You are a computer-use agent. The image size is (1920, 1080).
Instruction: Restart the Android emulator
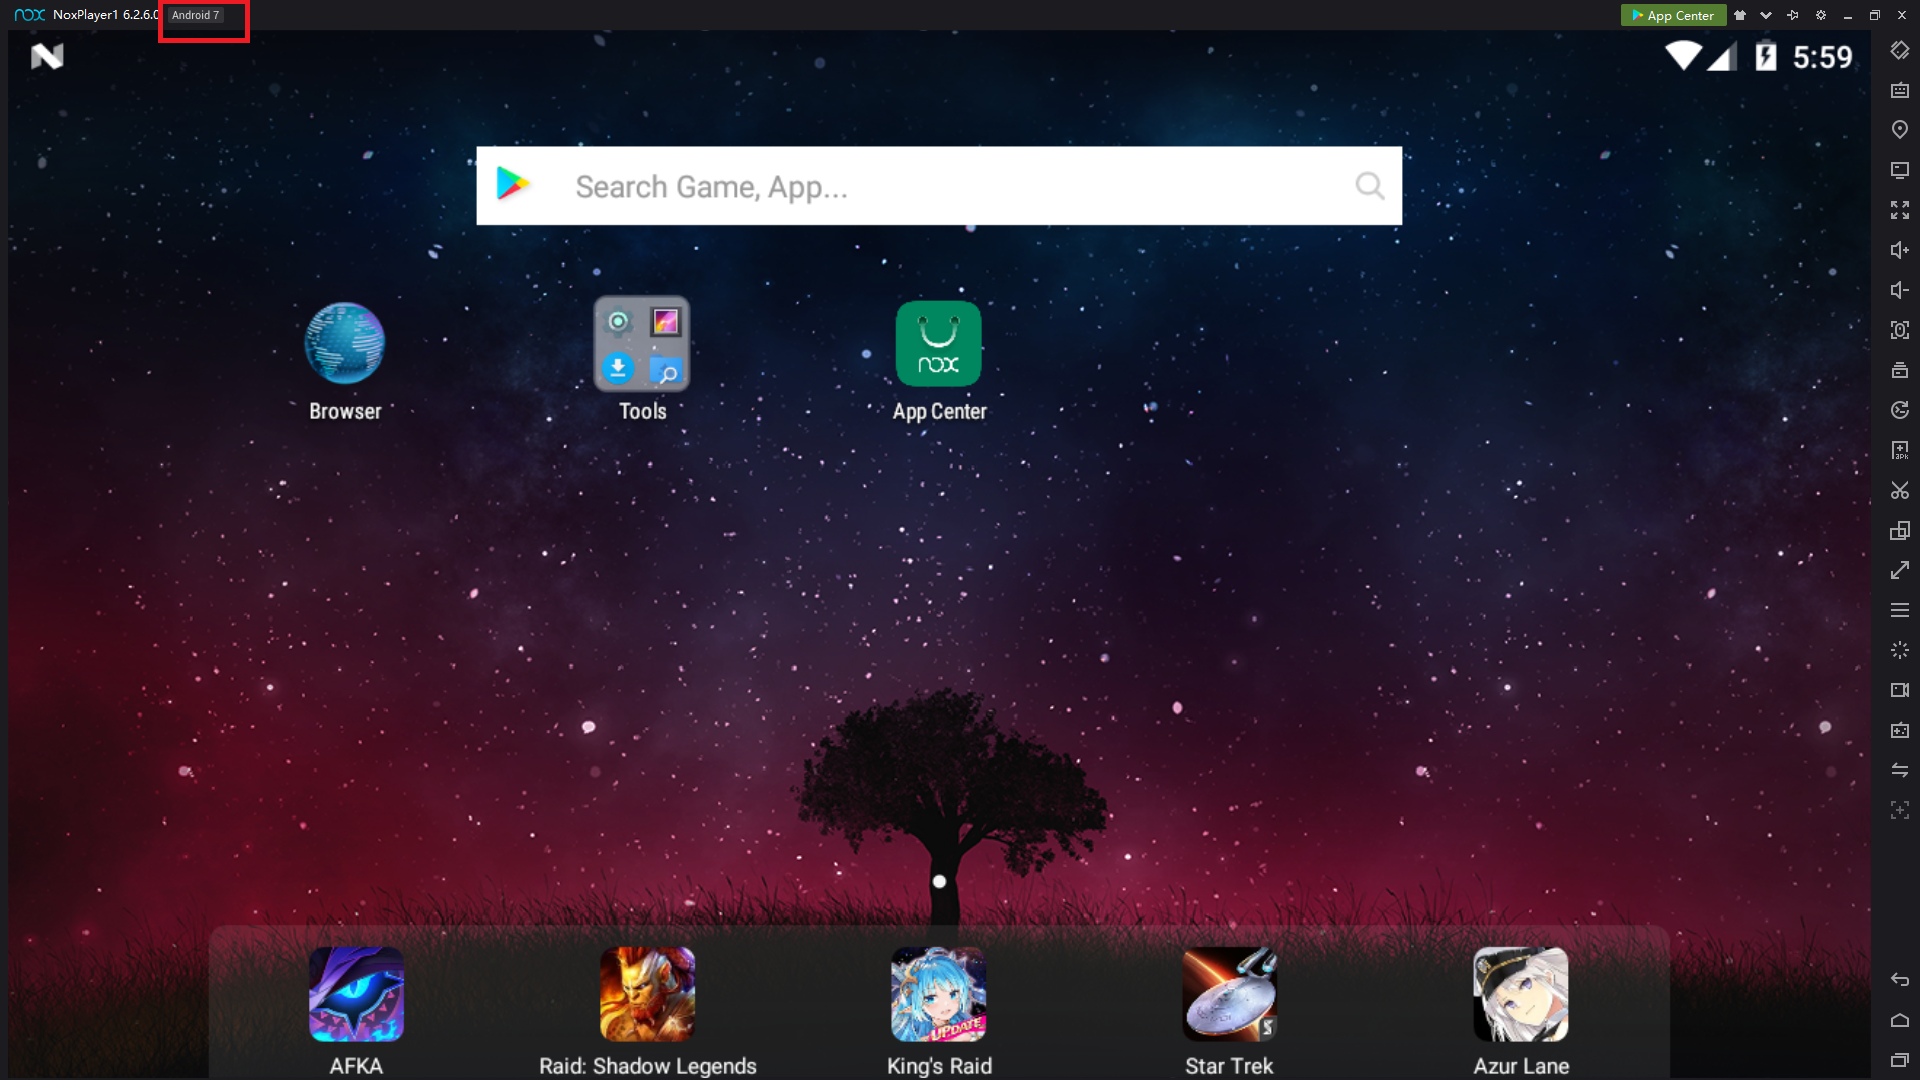click(1900, 410)
